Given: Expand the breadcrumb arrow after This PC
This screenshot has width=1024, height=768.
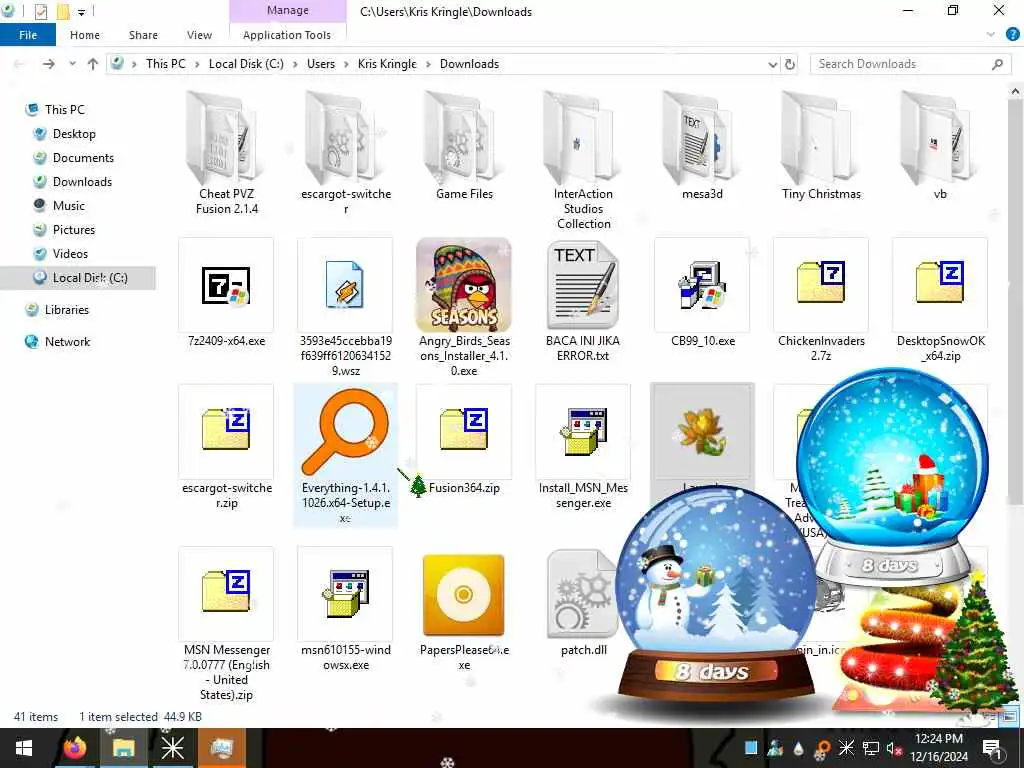Looking at the screenshot, I should tap(197, 64).
